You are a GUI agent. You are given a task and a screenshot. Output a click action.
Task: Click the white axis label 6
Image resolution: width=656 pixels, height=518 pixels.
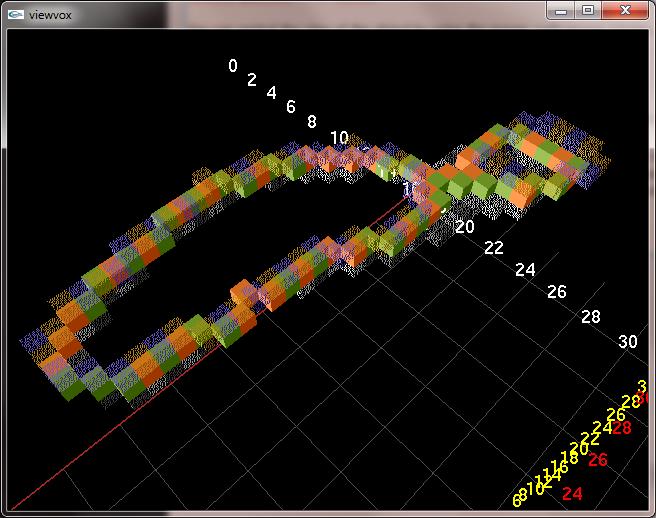click(x=291, y=107)
